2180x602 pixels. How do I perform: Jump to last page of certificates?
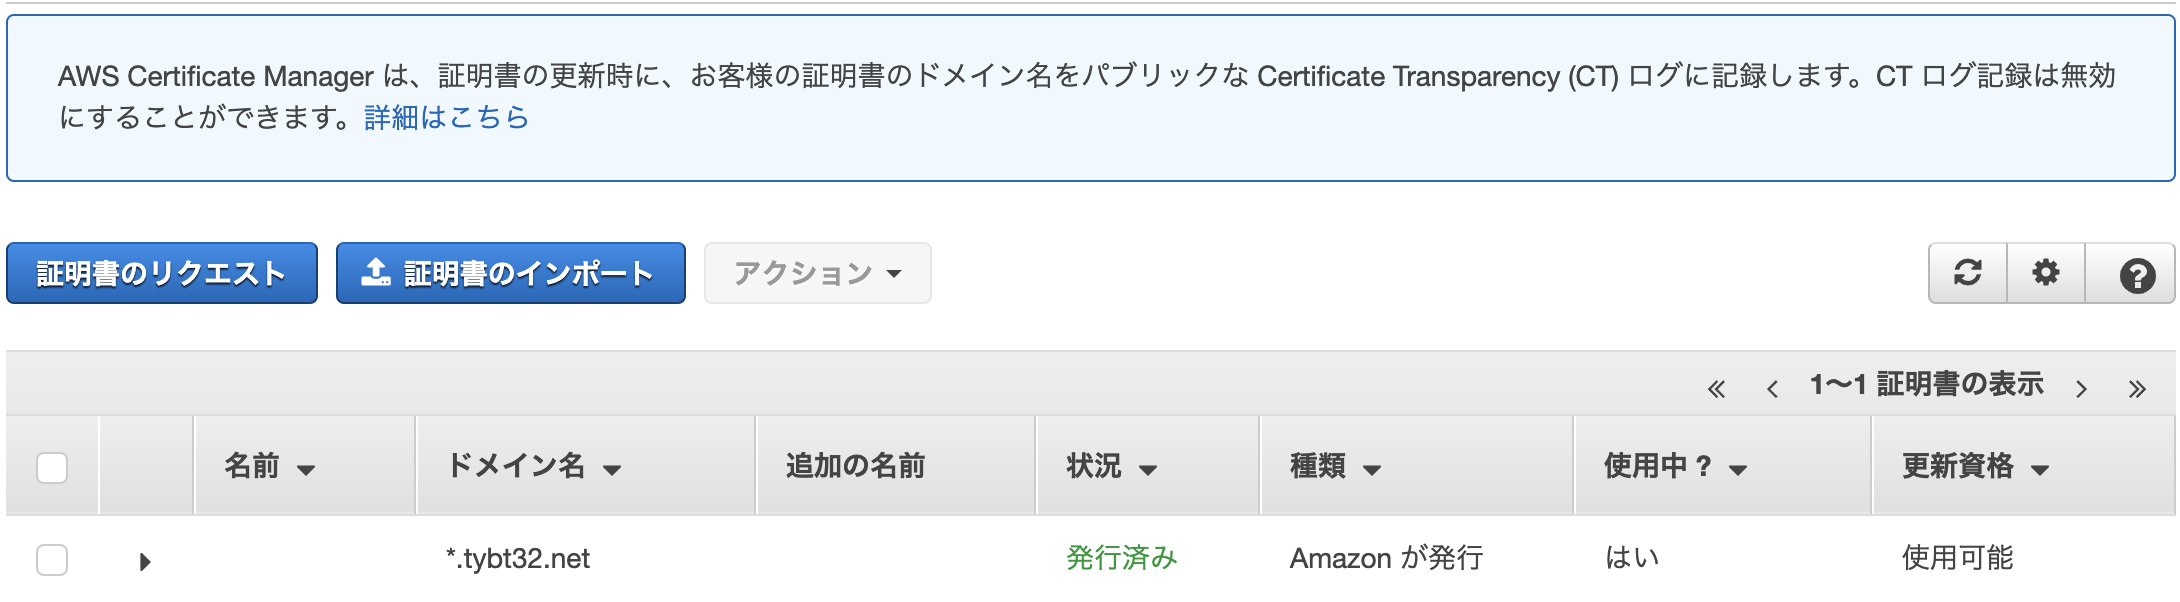pos(2137,389)
